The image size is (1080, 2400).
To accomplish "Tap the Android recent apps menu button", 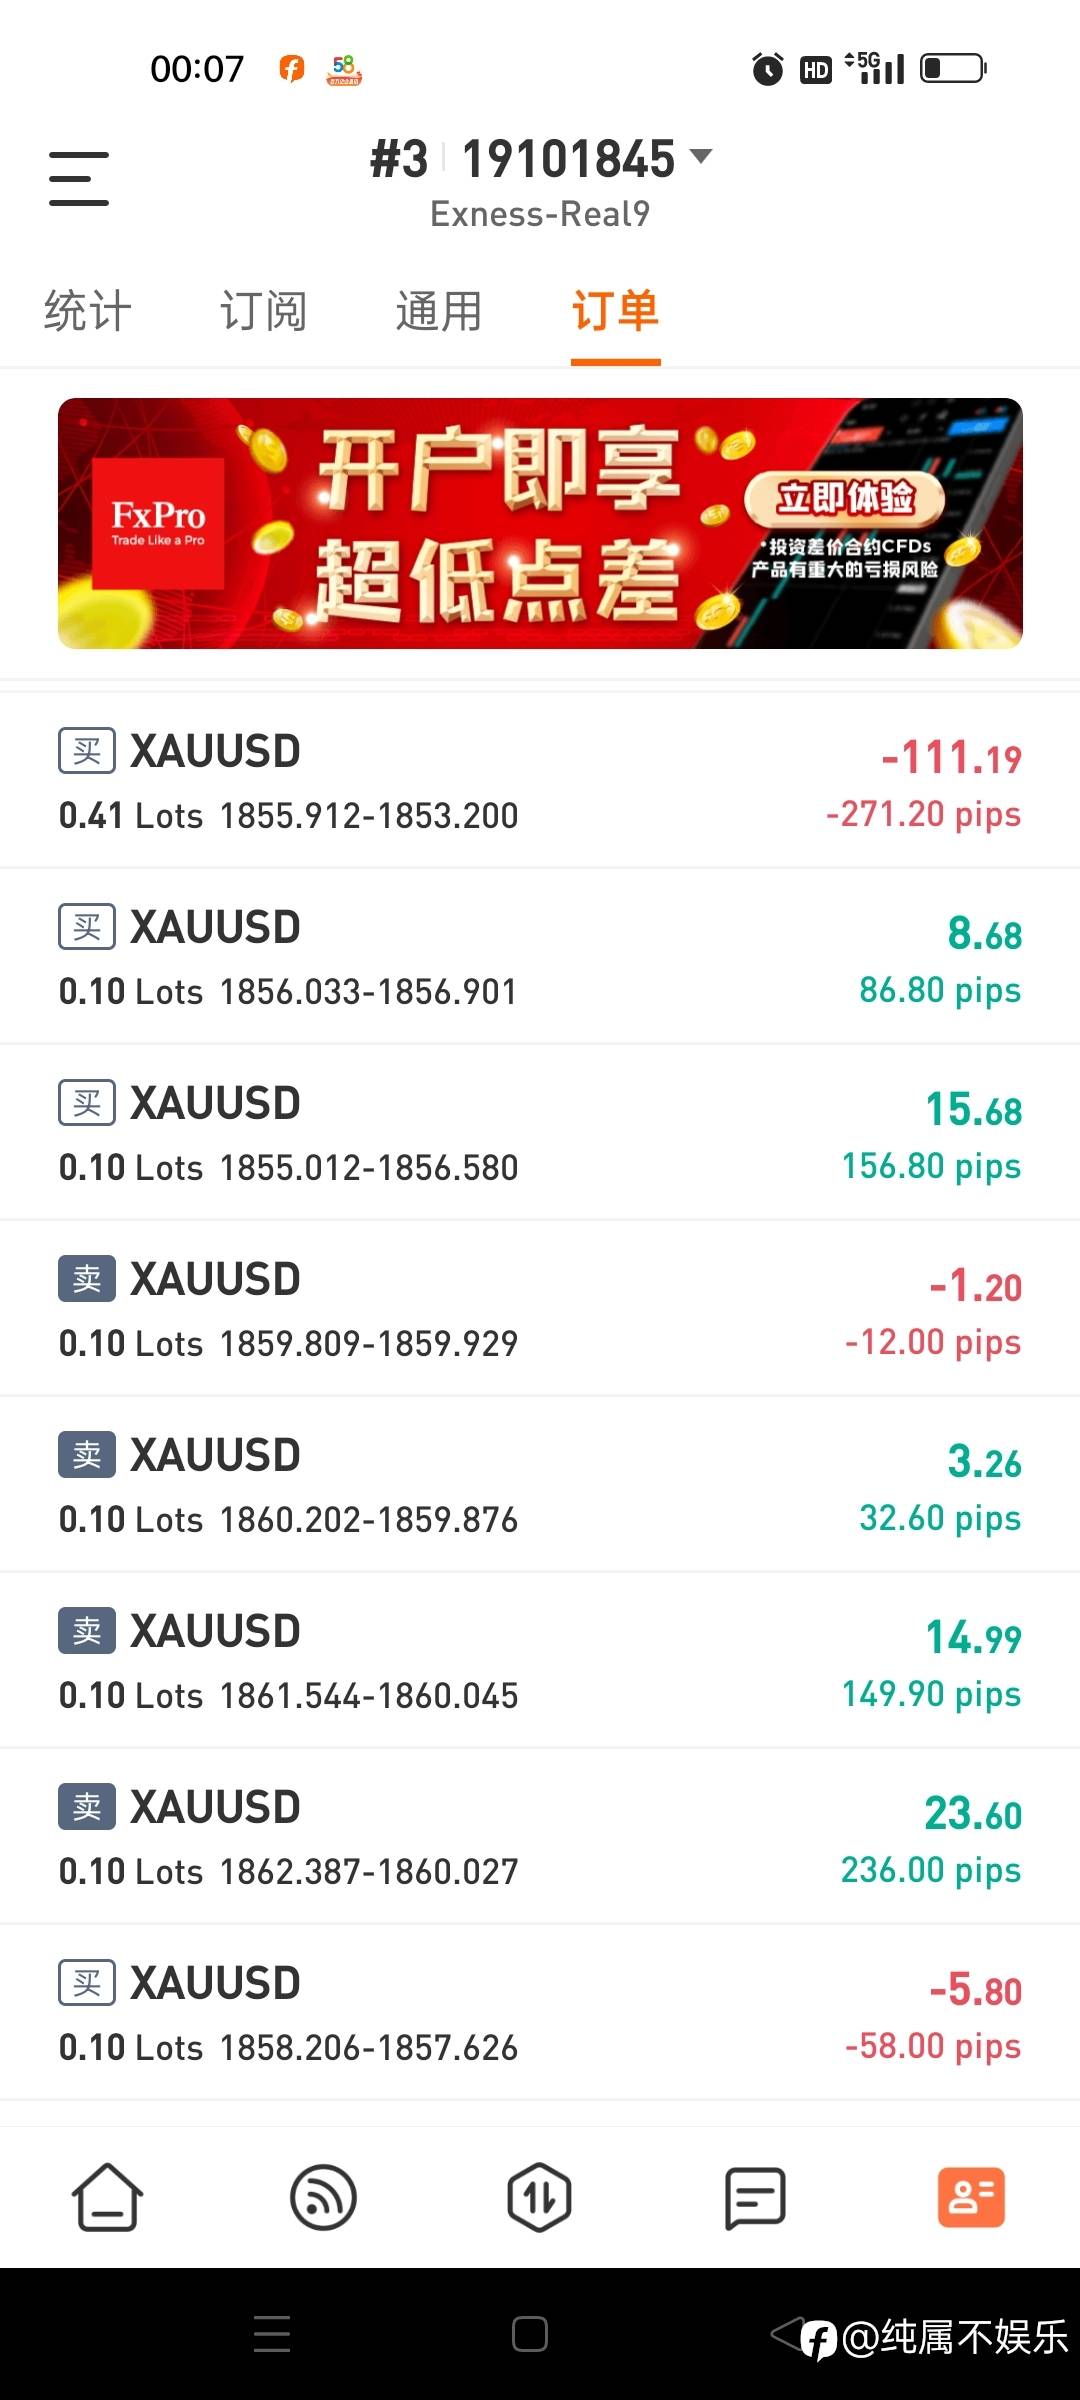I will pyautogui.click(x=272, y=2334).
